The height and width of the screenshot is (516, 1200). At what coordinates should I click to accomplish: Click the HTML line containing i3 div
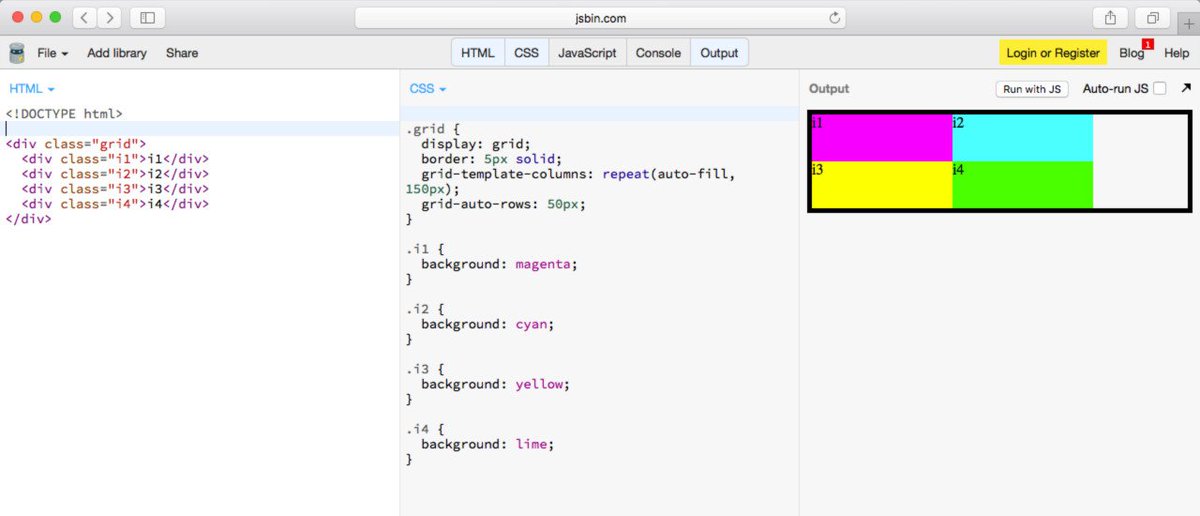tap(115, 189)
